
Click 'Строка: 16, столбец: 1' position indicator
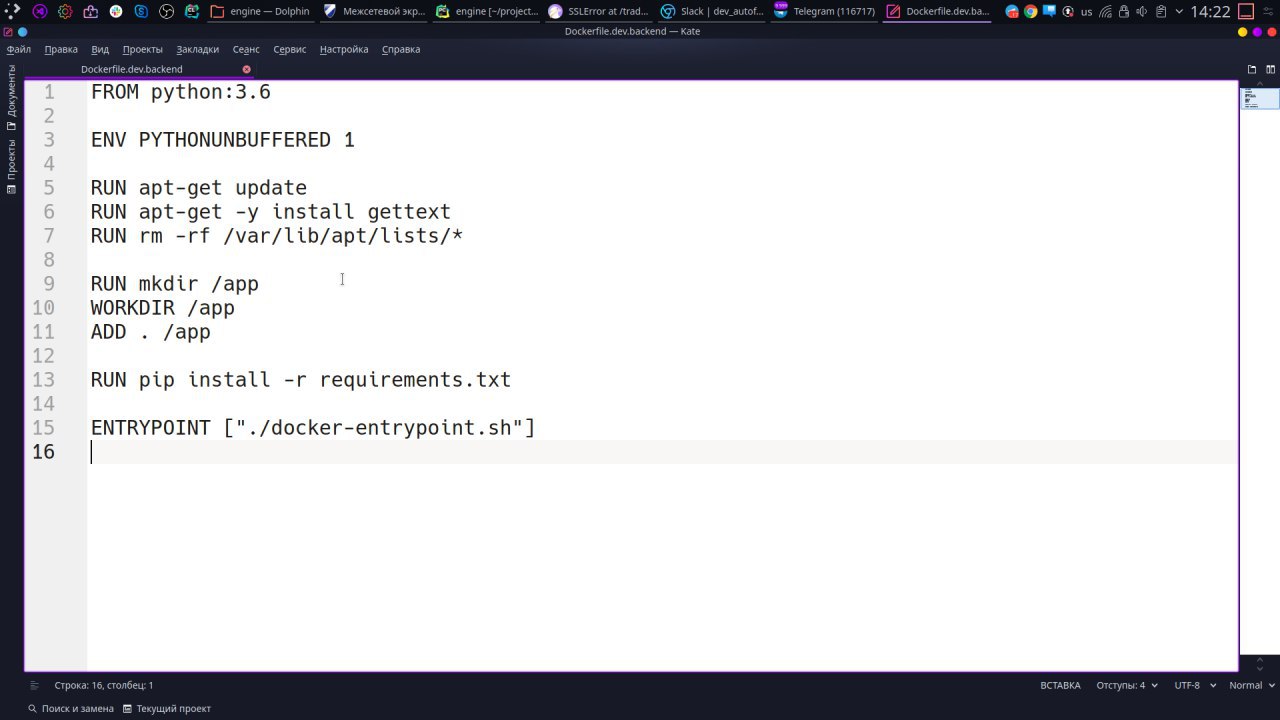104,685
